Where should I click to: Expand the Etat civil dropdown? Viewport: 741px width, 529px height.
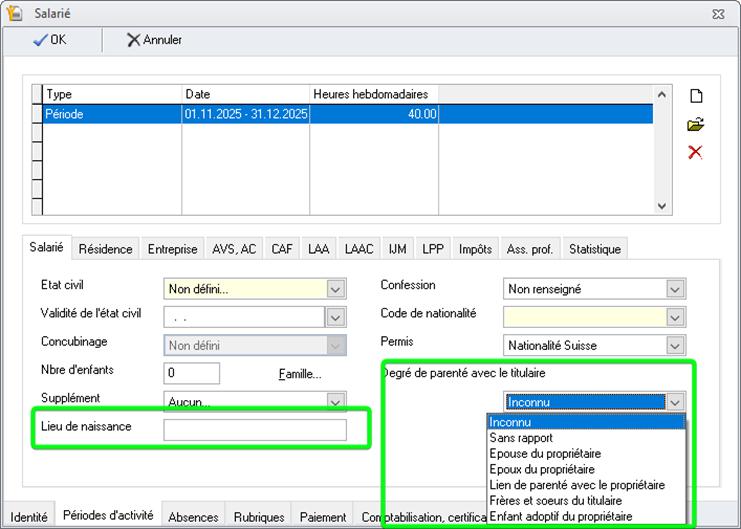tap(336, 289)
